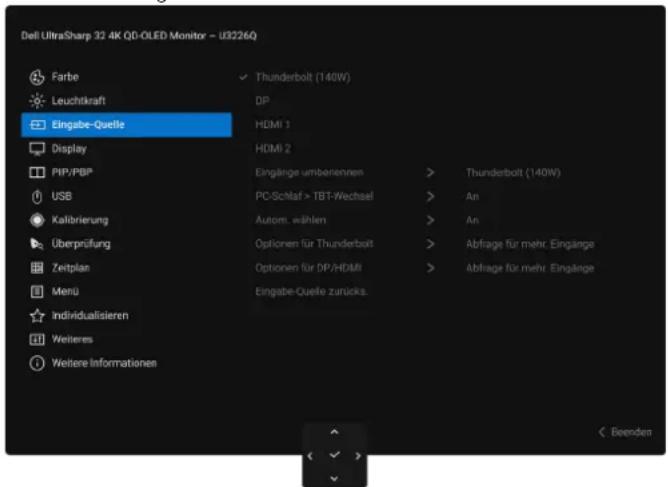Click the Dell UltraSharp monitor title text
The height and width of the screenshot is (487, 668).
(x=139, y=36)
